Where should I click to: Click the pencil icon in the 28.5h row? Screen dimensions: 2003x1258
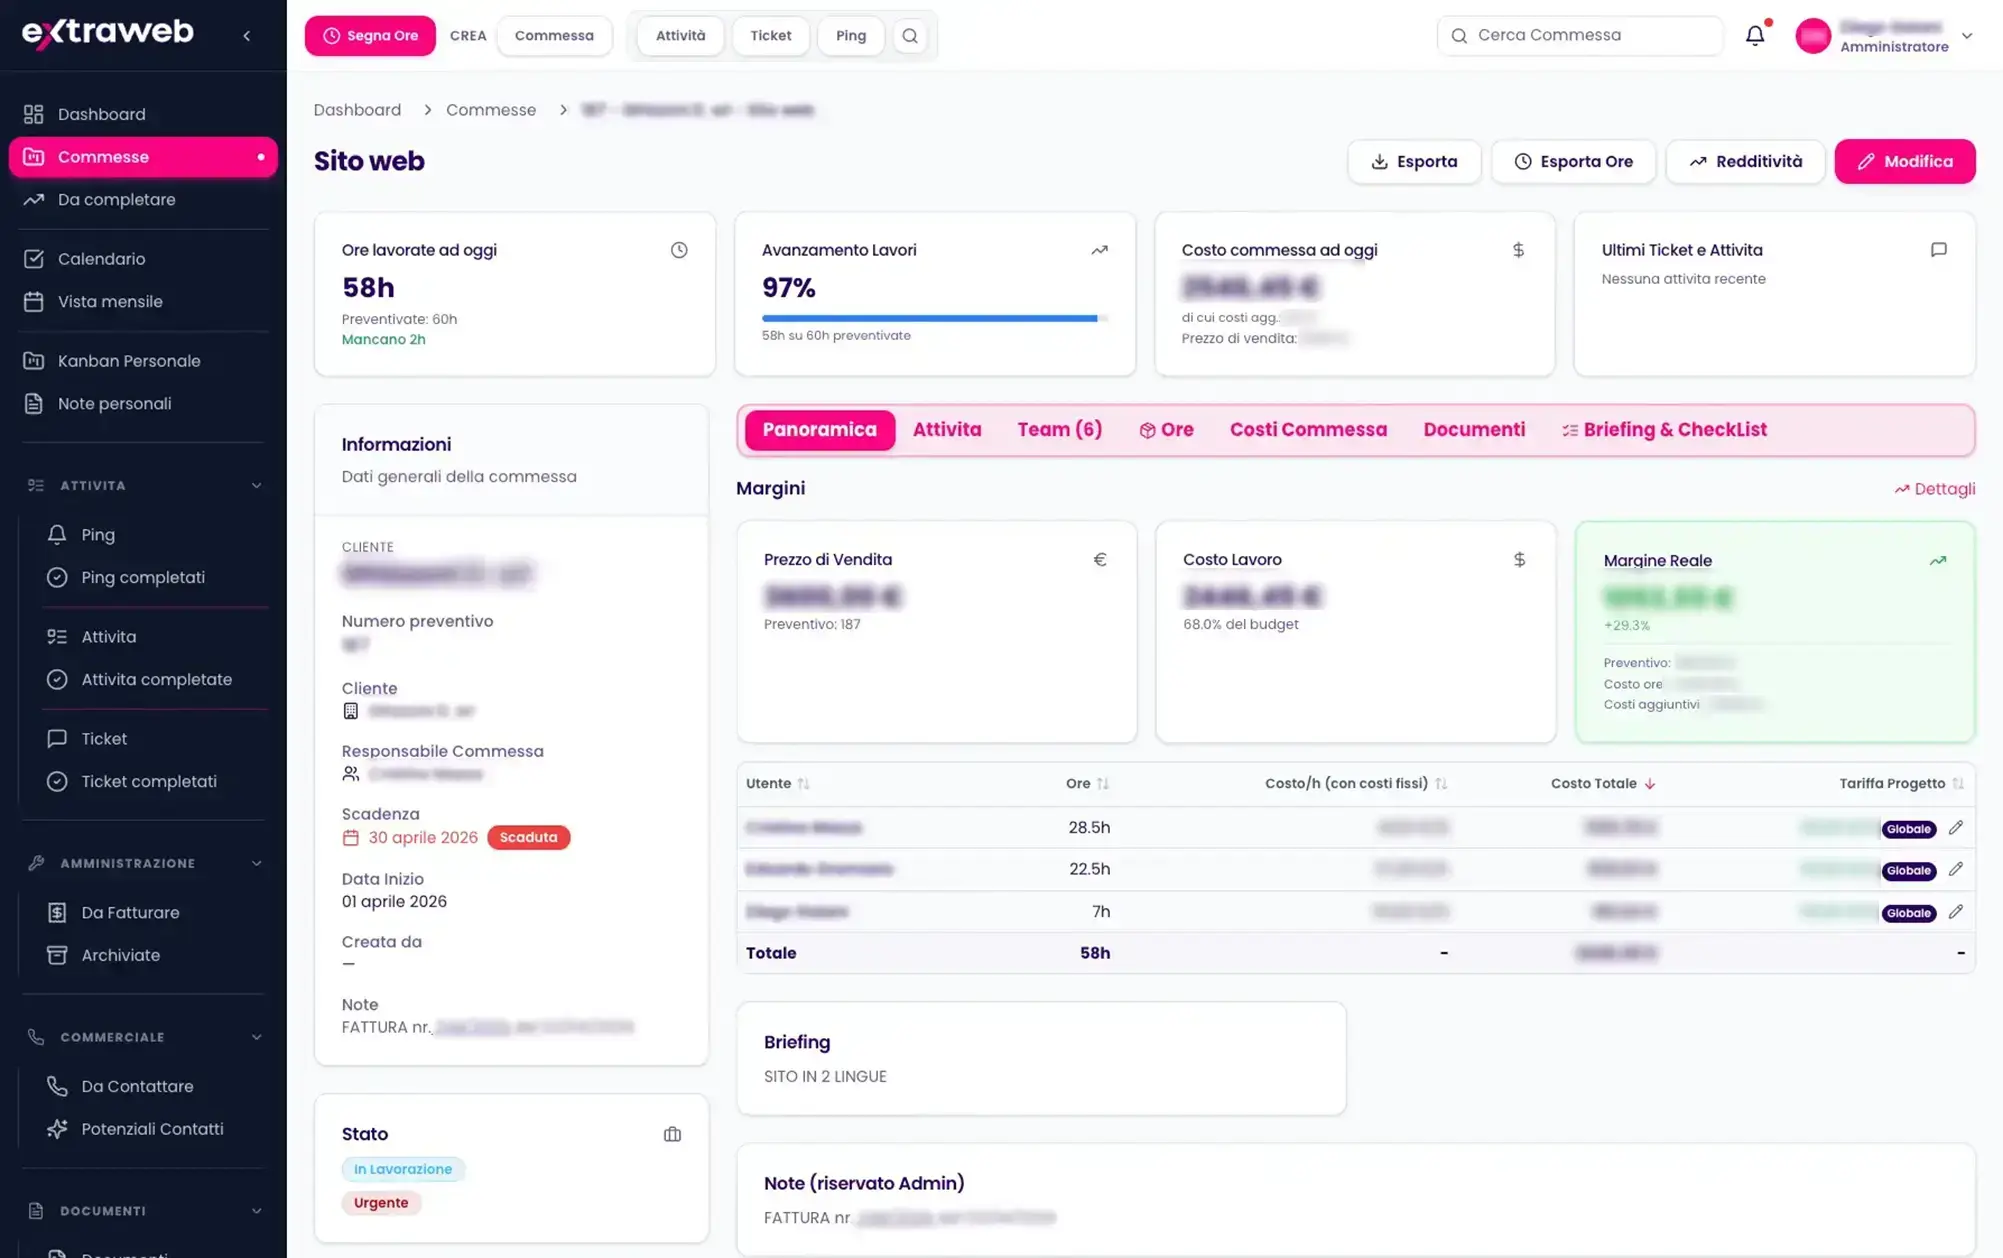click(x=1956, y=827)
